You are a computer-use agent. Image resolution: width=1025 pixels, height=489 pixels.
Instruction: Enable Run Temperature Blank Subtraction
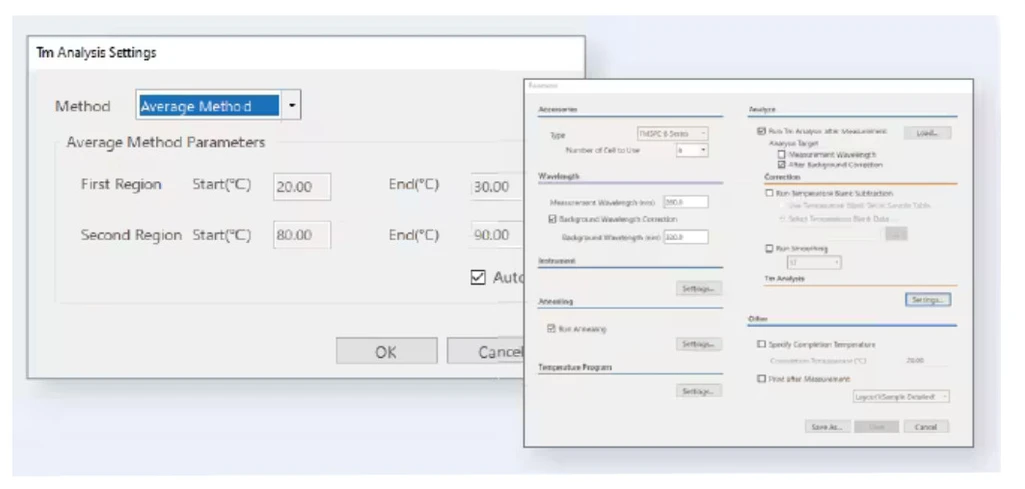coord(768,193)
